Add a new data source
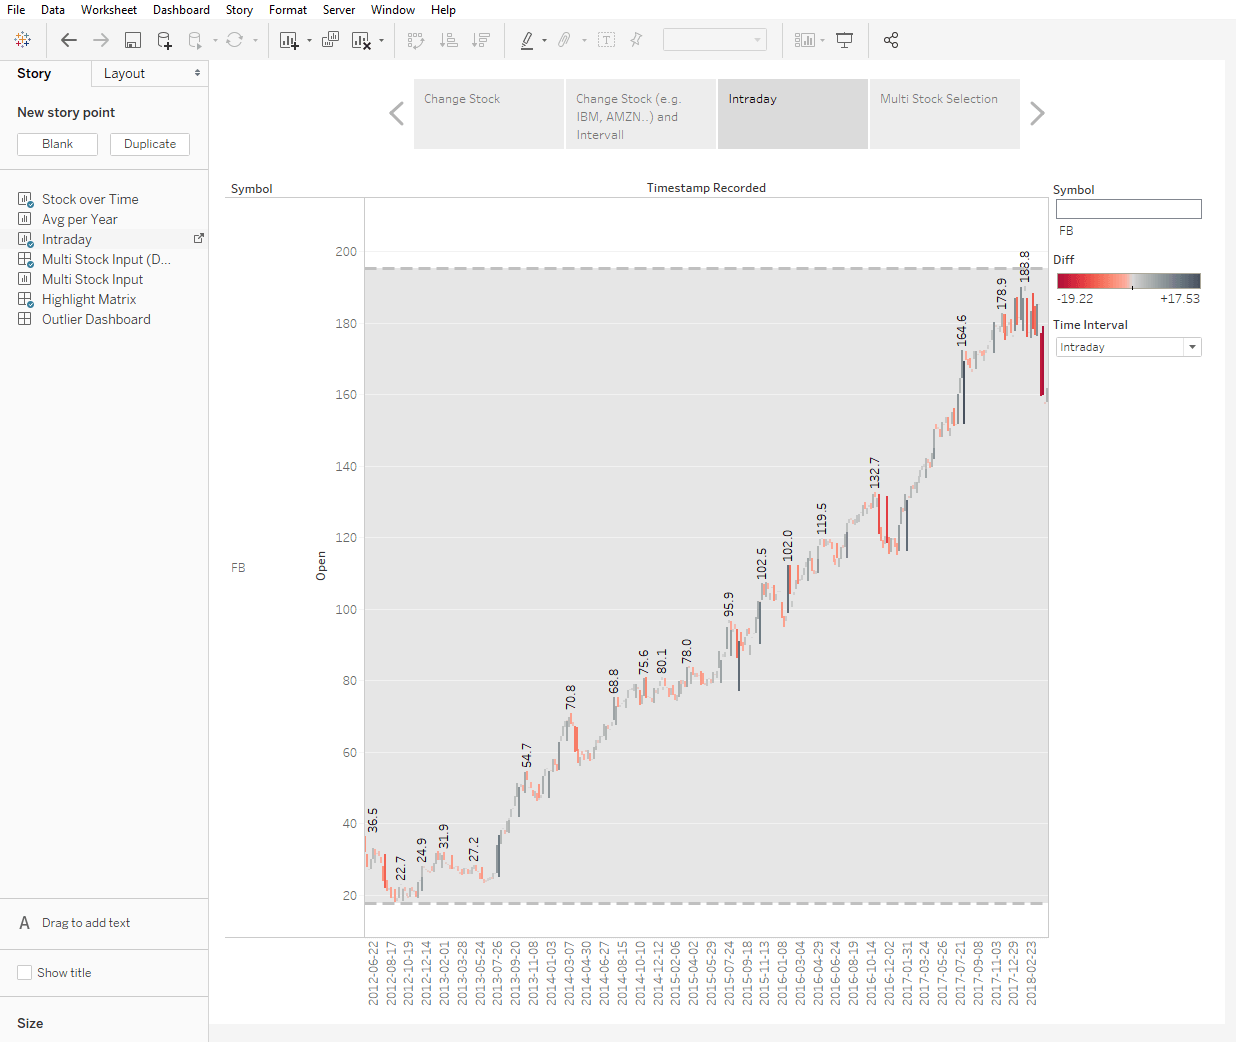Image resolution: width=1236 pixels, height=1042 pixels. tap(163, 40)
